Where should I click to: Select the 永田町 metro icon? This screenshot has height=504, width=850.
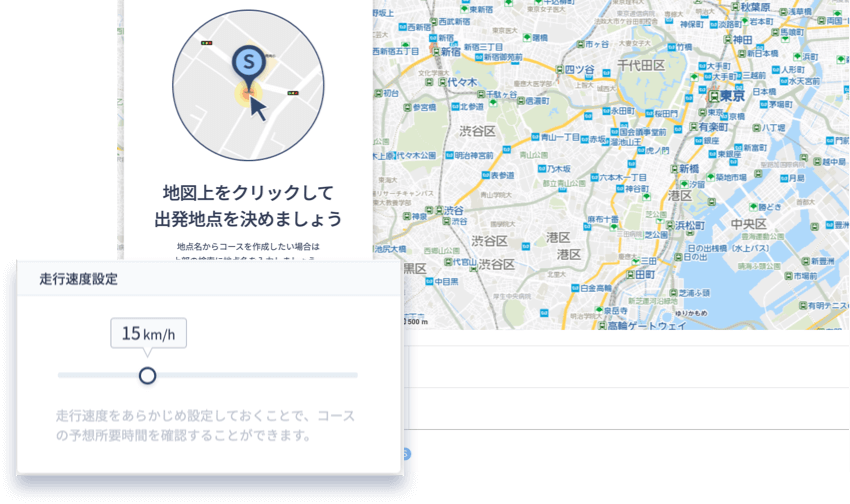tap(607, 111)
